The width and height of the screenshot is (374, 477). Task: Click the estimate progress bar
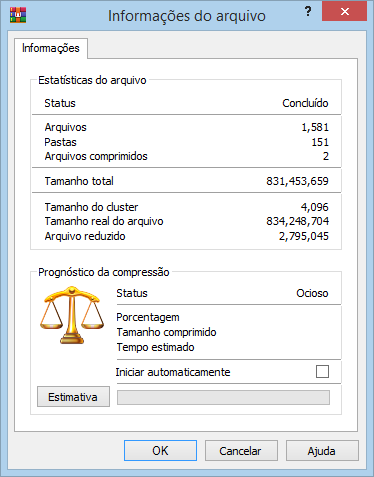click(x=223, y=397)
